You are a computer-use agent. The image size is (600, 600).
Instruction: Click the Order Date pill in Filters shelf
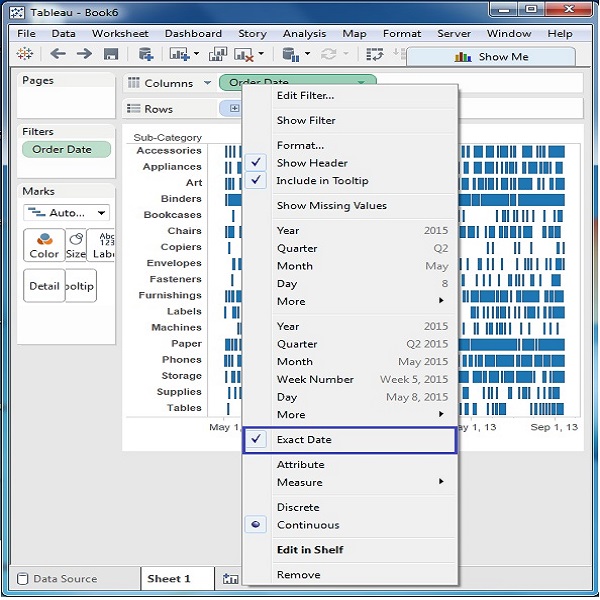(62, 150)
